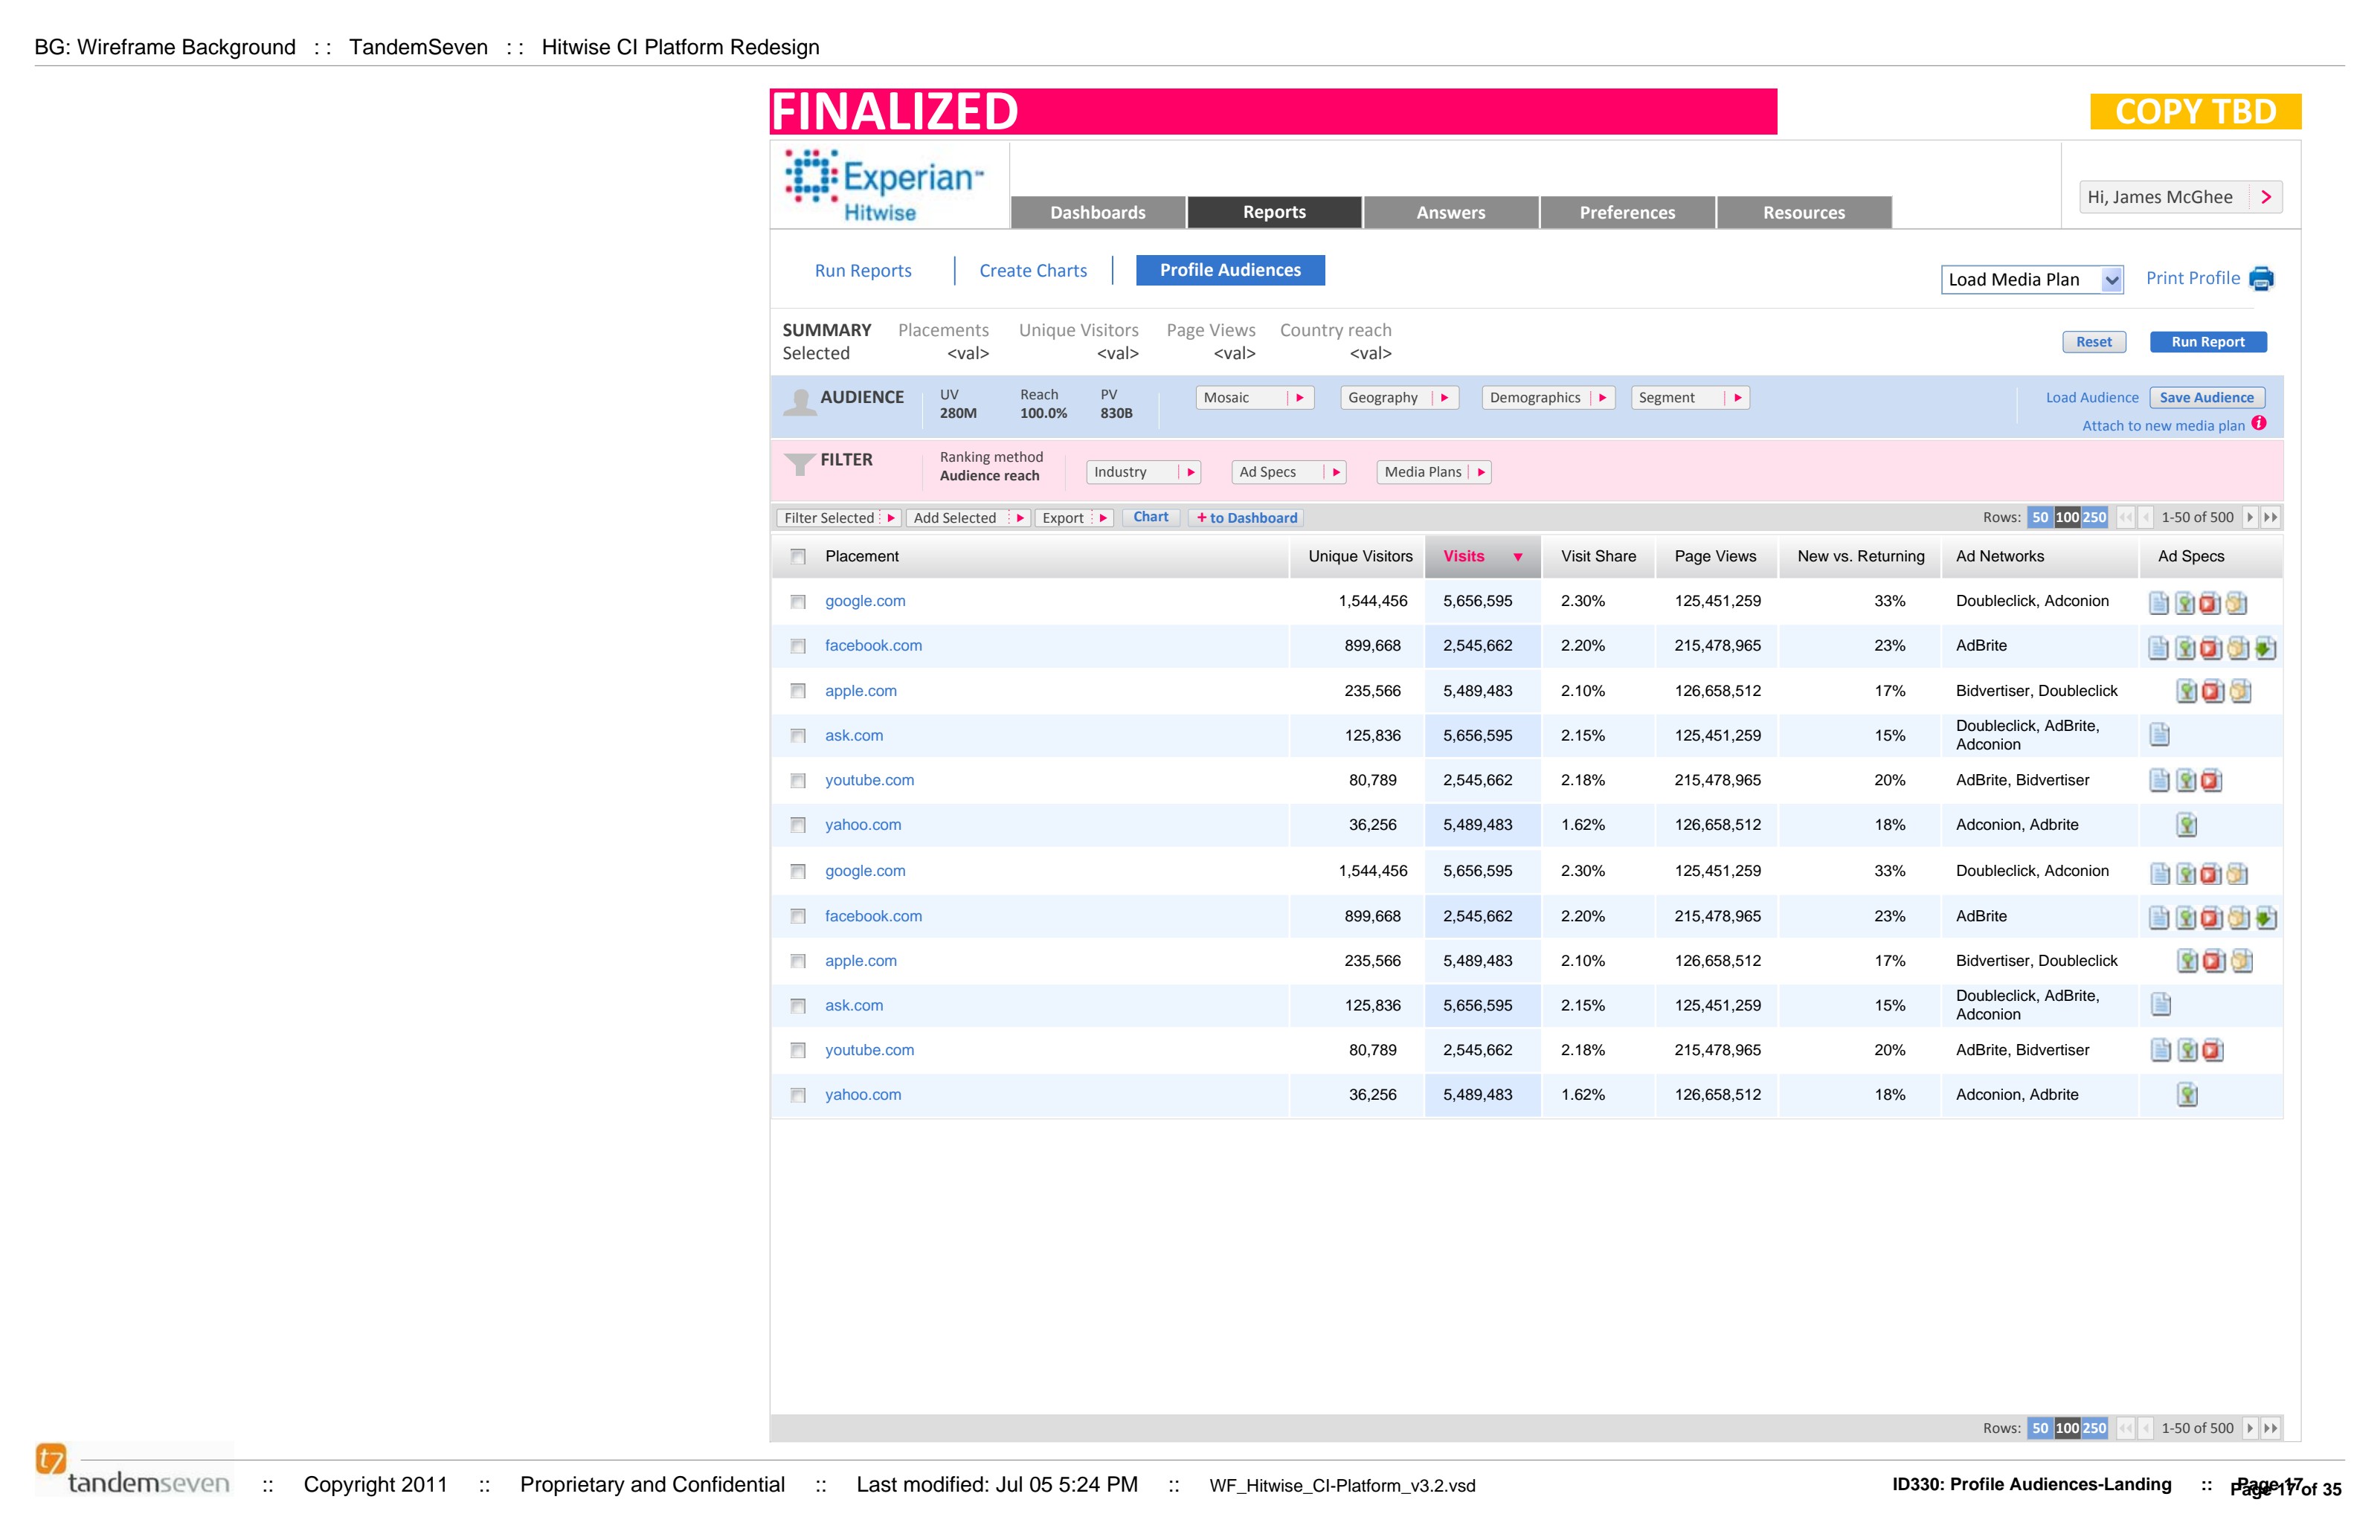Click the image ad spec icon in the second yahoo.com row
2380x1540 pixels.
tap(2188, 1095)
